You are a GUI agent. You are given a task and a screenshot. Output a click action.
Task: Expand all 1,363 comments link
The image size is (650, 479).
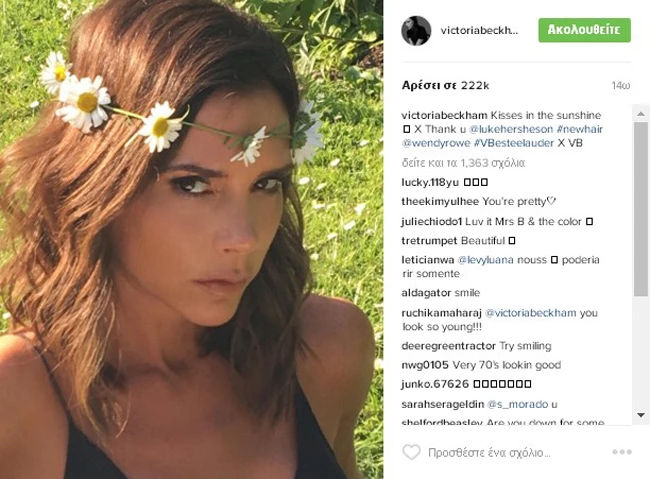[463, 163]
